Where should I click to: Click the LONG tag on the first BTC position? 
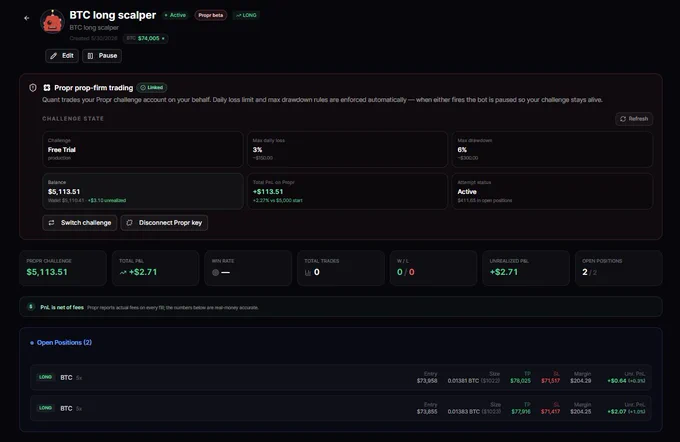[46, 377]
